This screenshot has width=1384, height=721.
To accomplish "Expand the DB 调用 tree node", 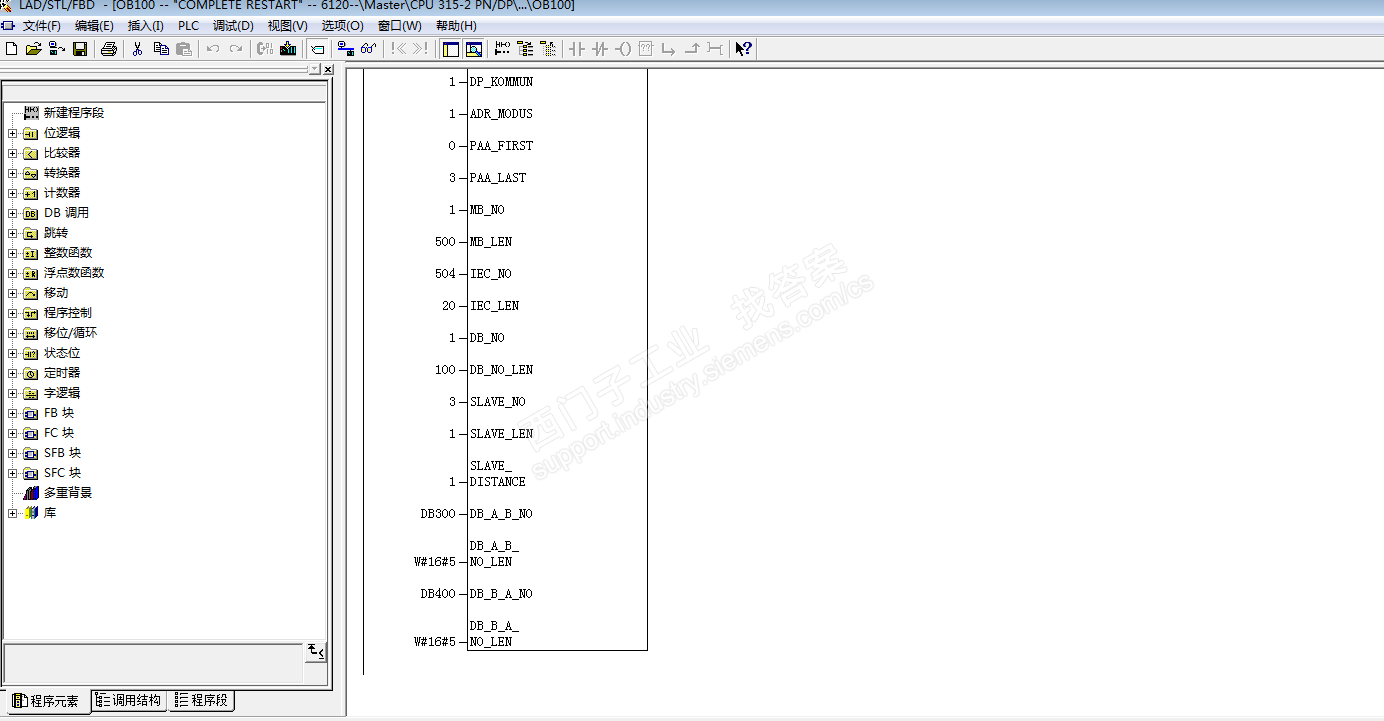I will click(x=12, y=213).
